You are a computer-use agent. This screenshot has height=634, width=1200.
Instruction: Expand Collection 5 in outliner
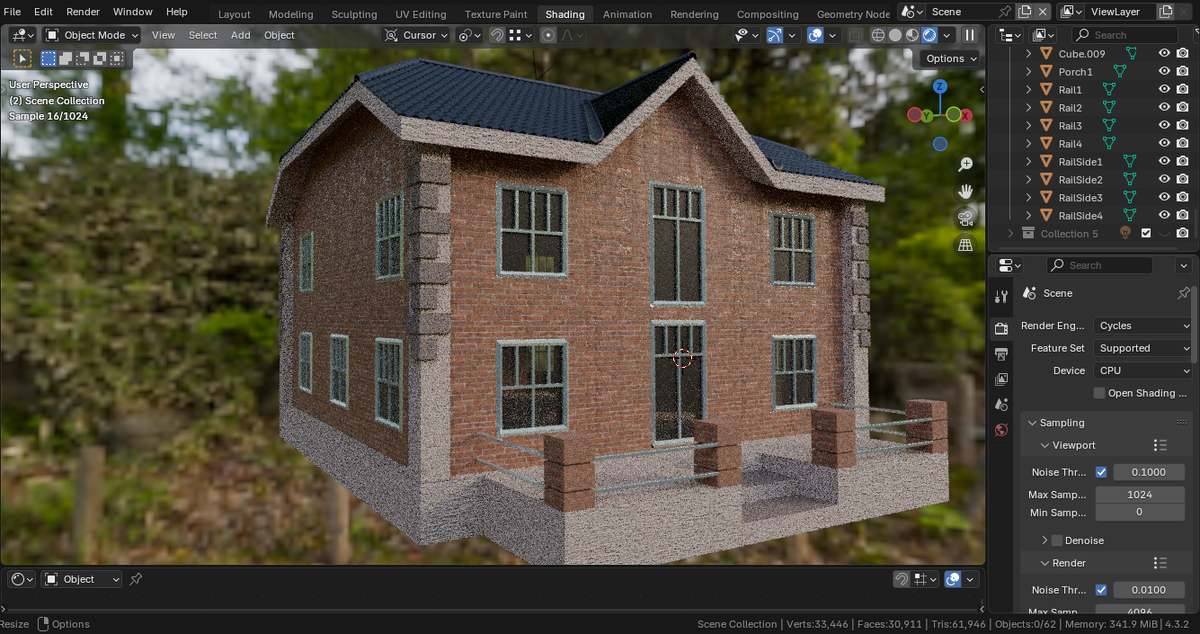coord(1010,233)
